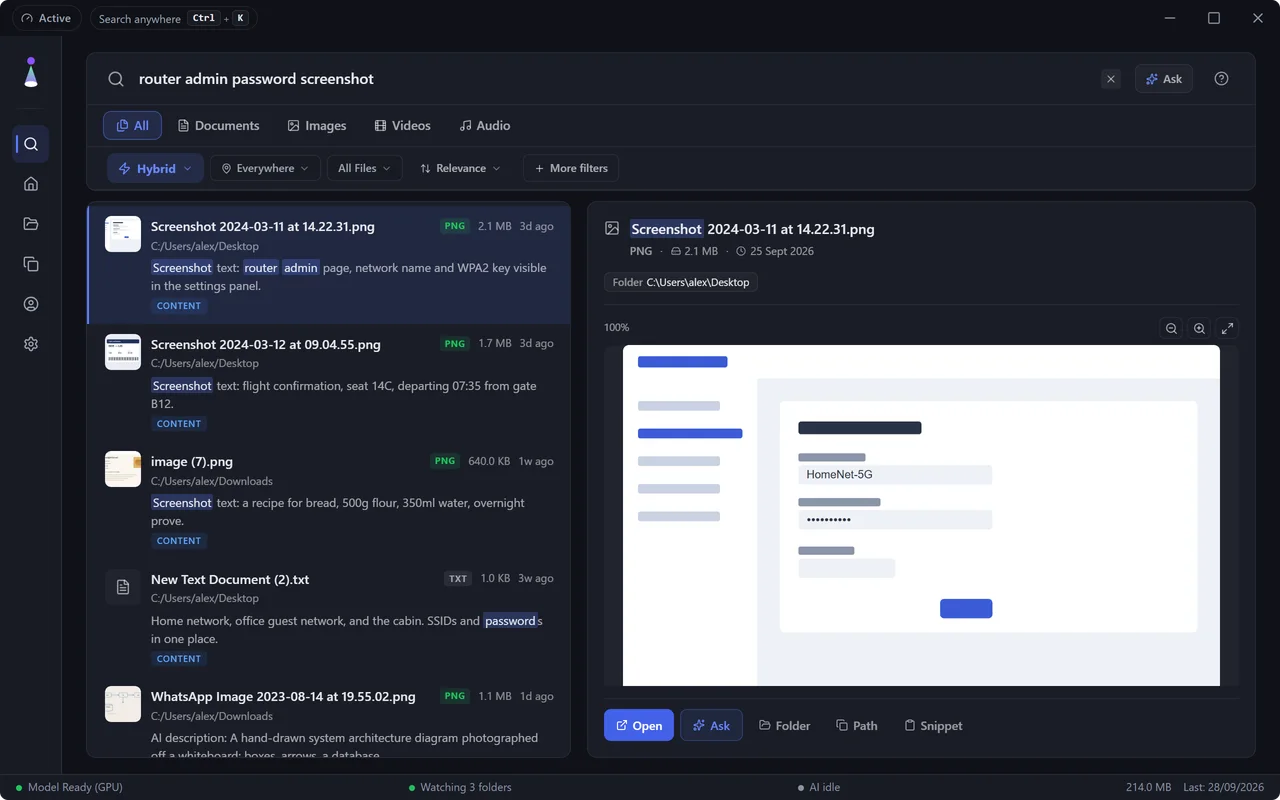Switch to the Documents tab
Screen dimensions: 1280x800
[x=218, y=126]
